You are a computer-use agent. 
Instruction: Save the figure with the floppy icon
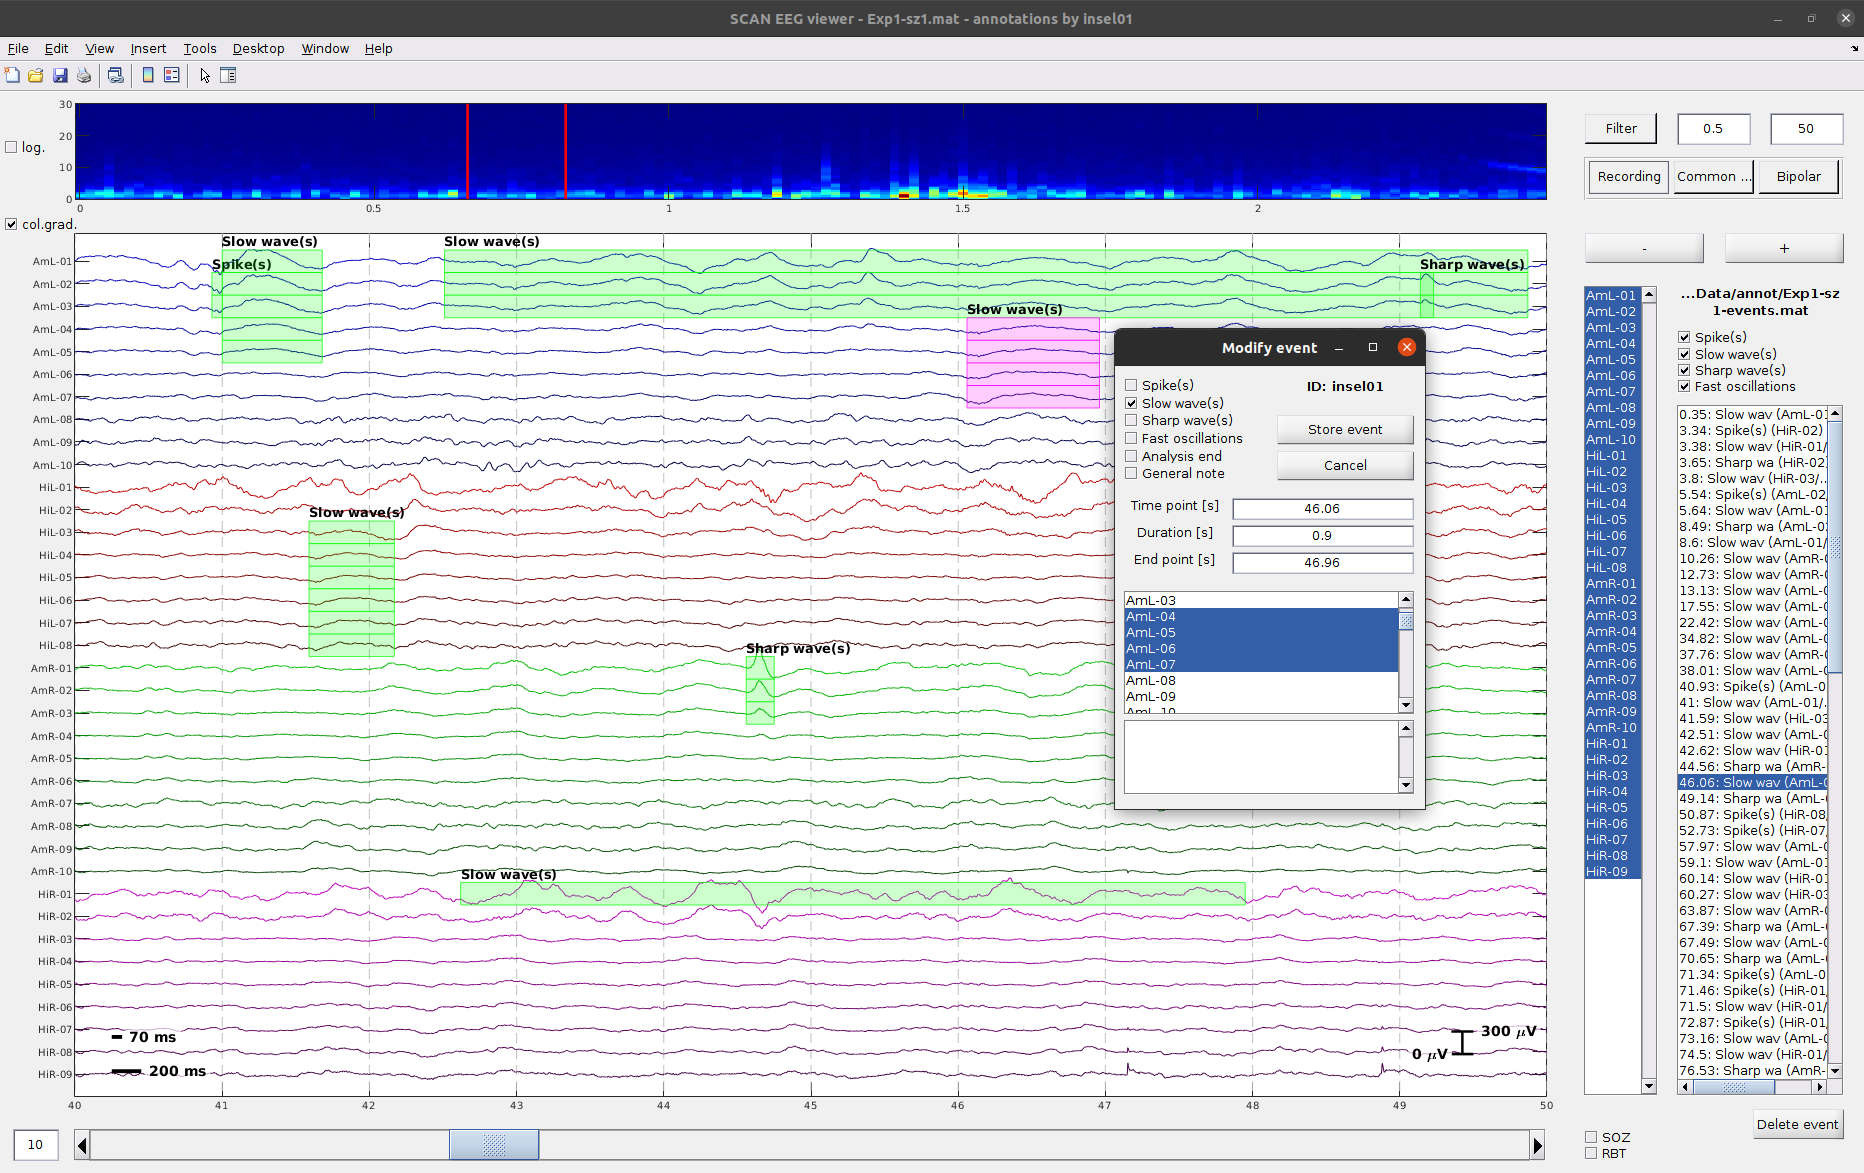tap(60, 75)
